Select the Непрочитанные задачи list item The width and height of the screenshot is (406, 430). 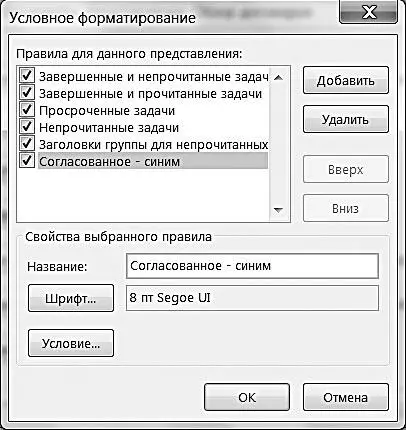coord(109,128)
